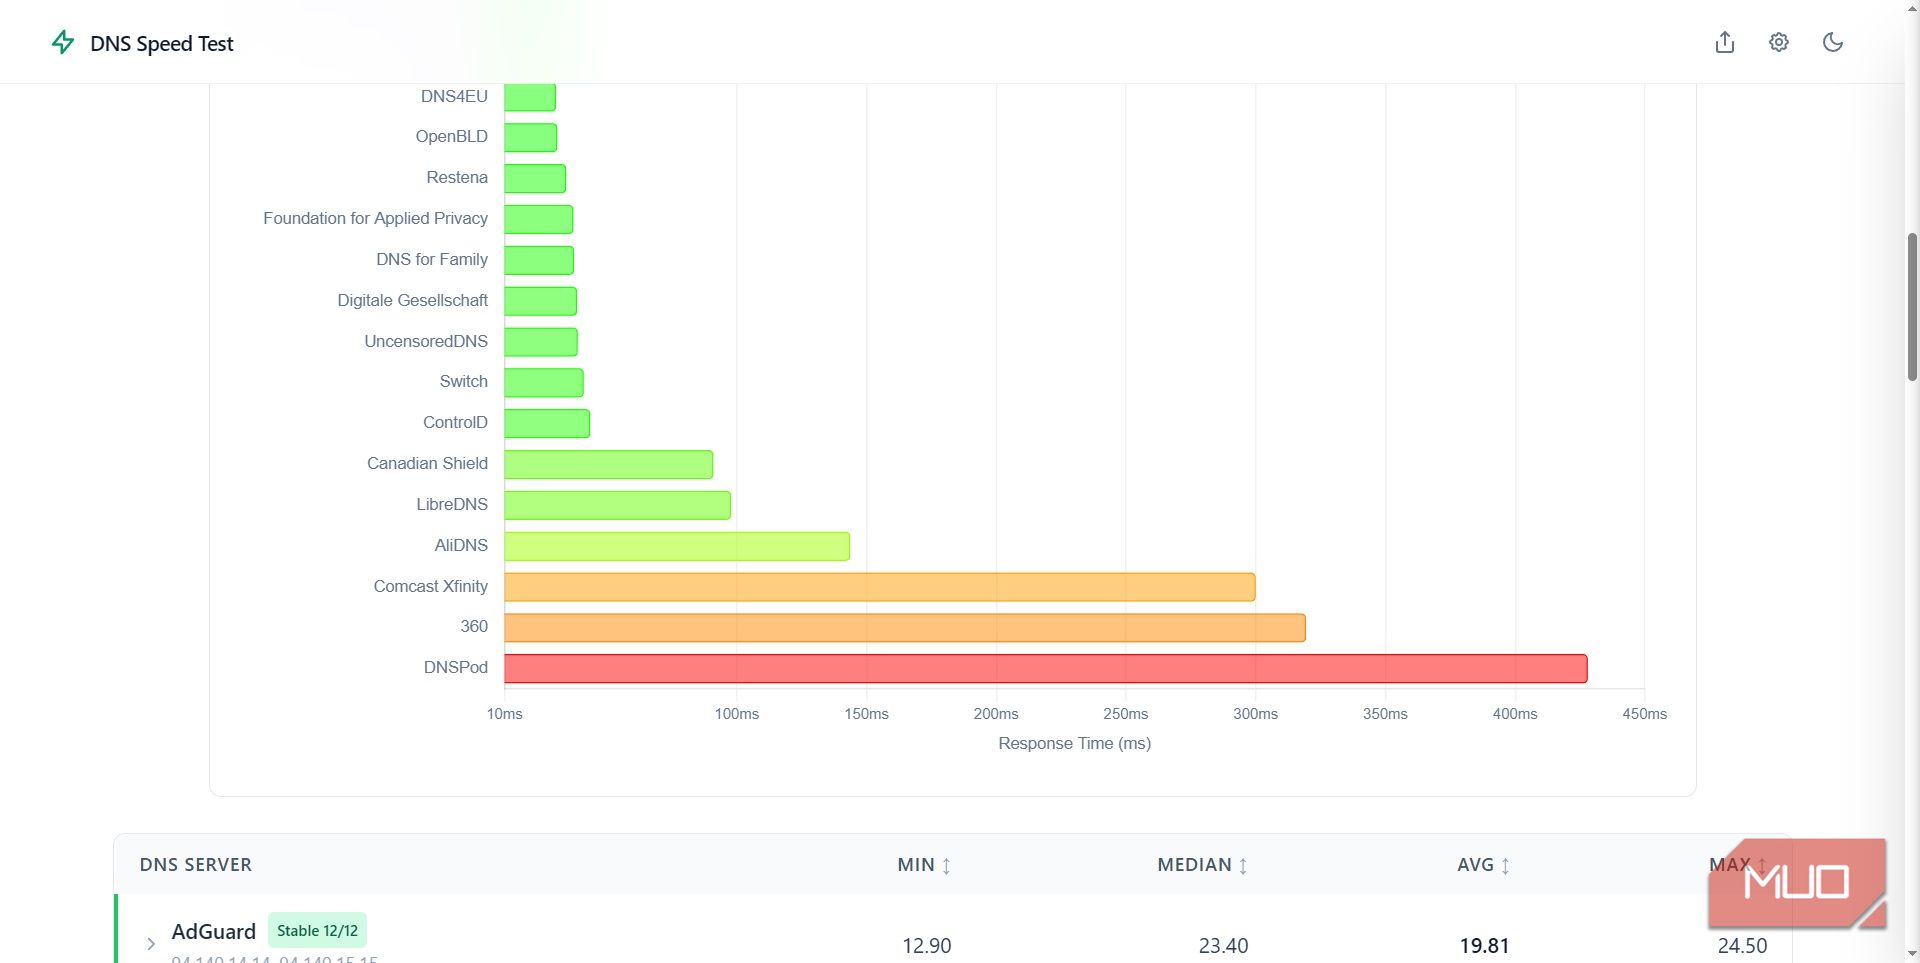This screenshot has height=963, width=1920.
Task: Click the Comcast Xfinity bar
Action: (x=880, y=587)
